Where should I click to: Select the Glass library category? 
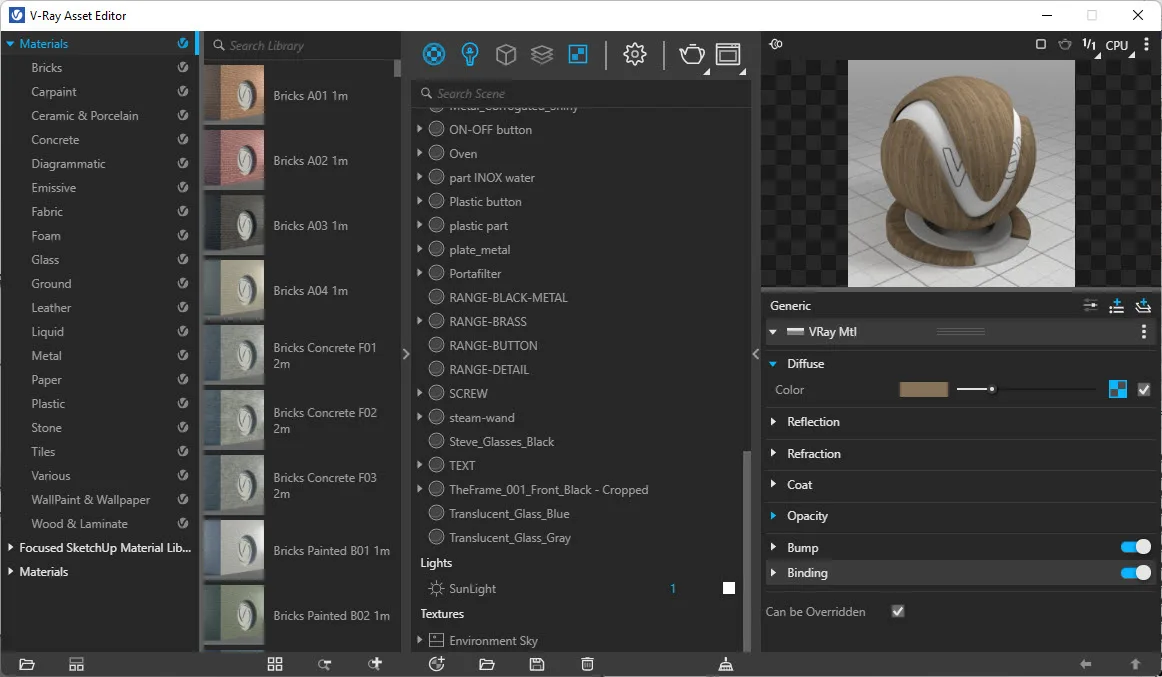pos(45,260)
